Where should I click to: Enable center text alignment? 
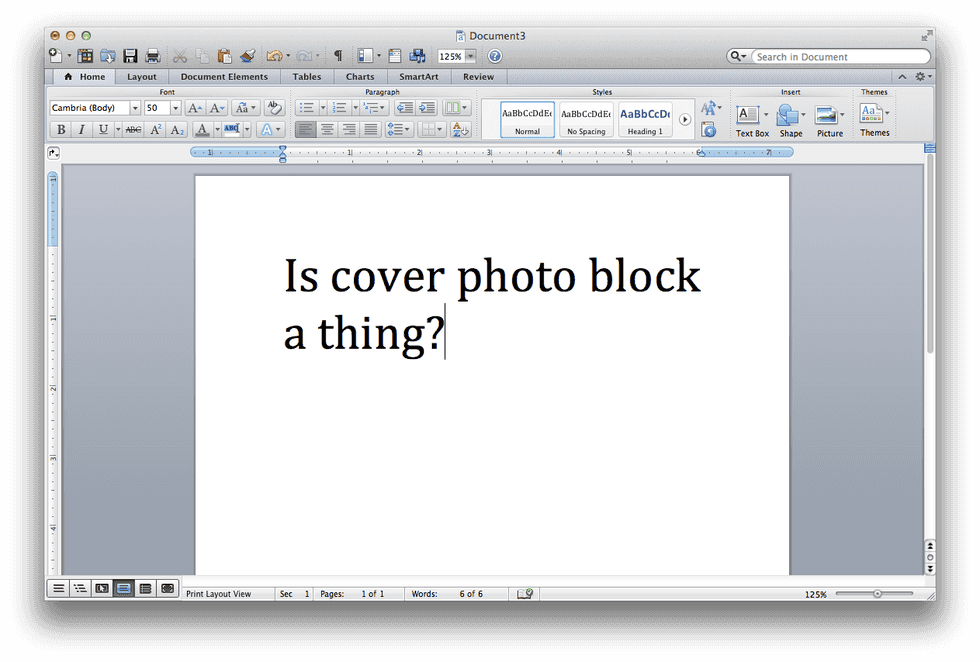327,130
